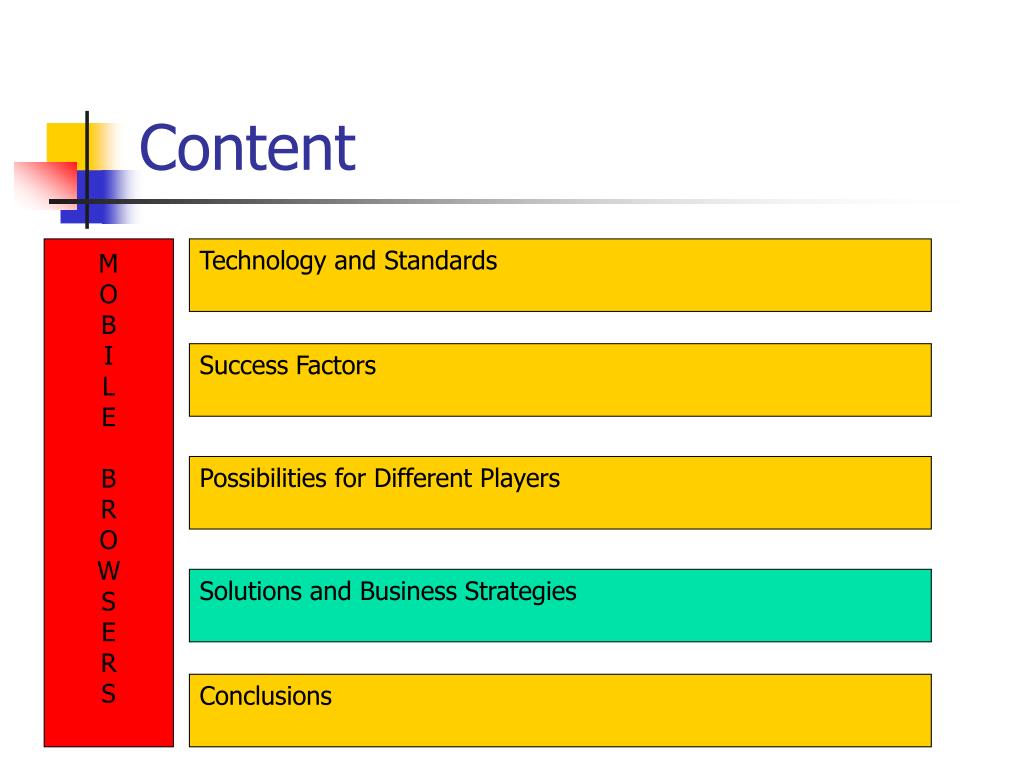
Task: Click the text 'Success Factors'
Action: (287, 366)
